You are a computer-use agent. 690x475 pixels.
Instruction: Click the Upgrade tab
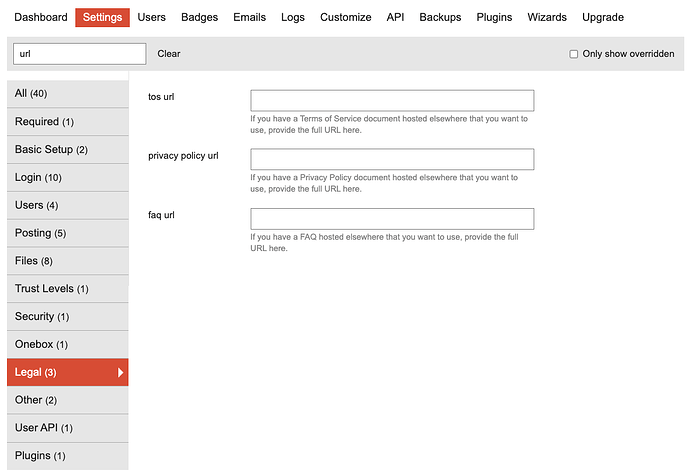[x=603, y=17]
